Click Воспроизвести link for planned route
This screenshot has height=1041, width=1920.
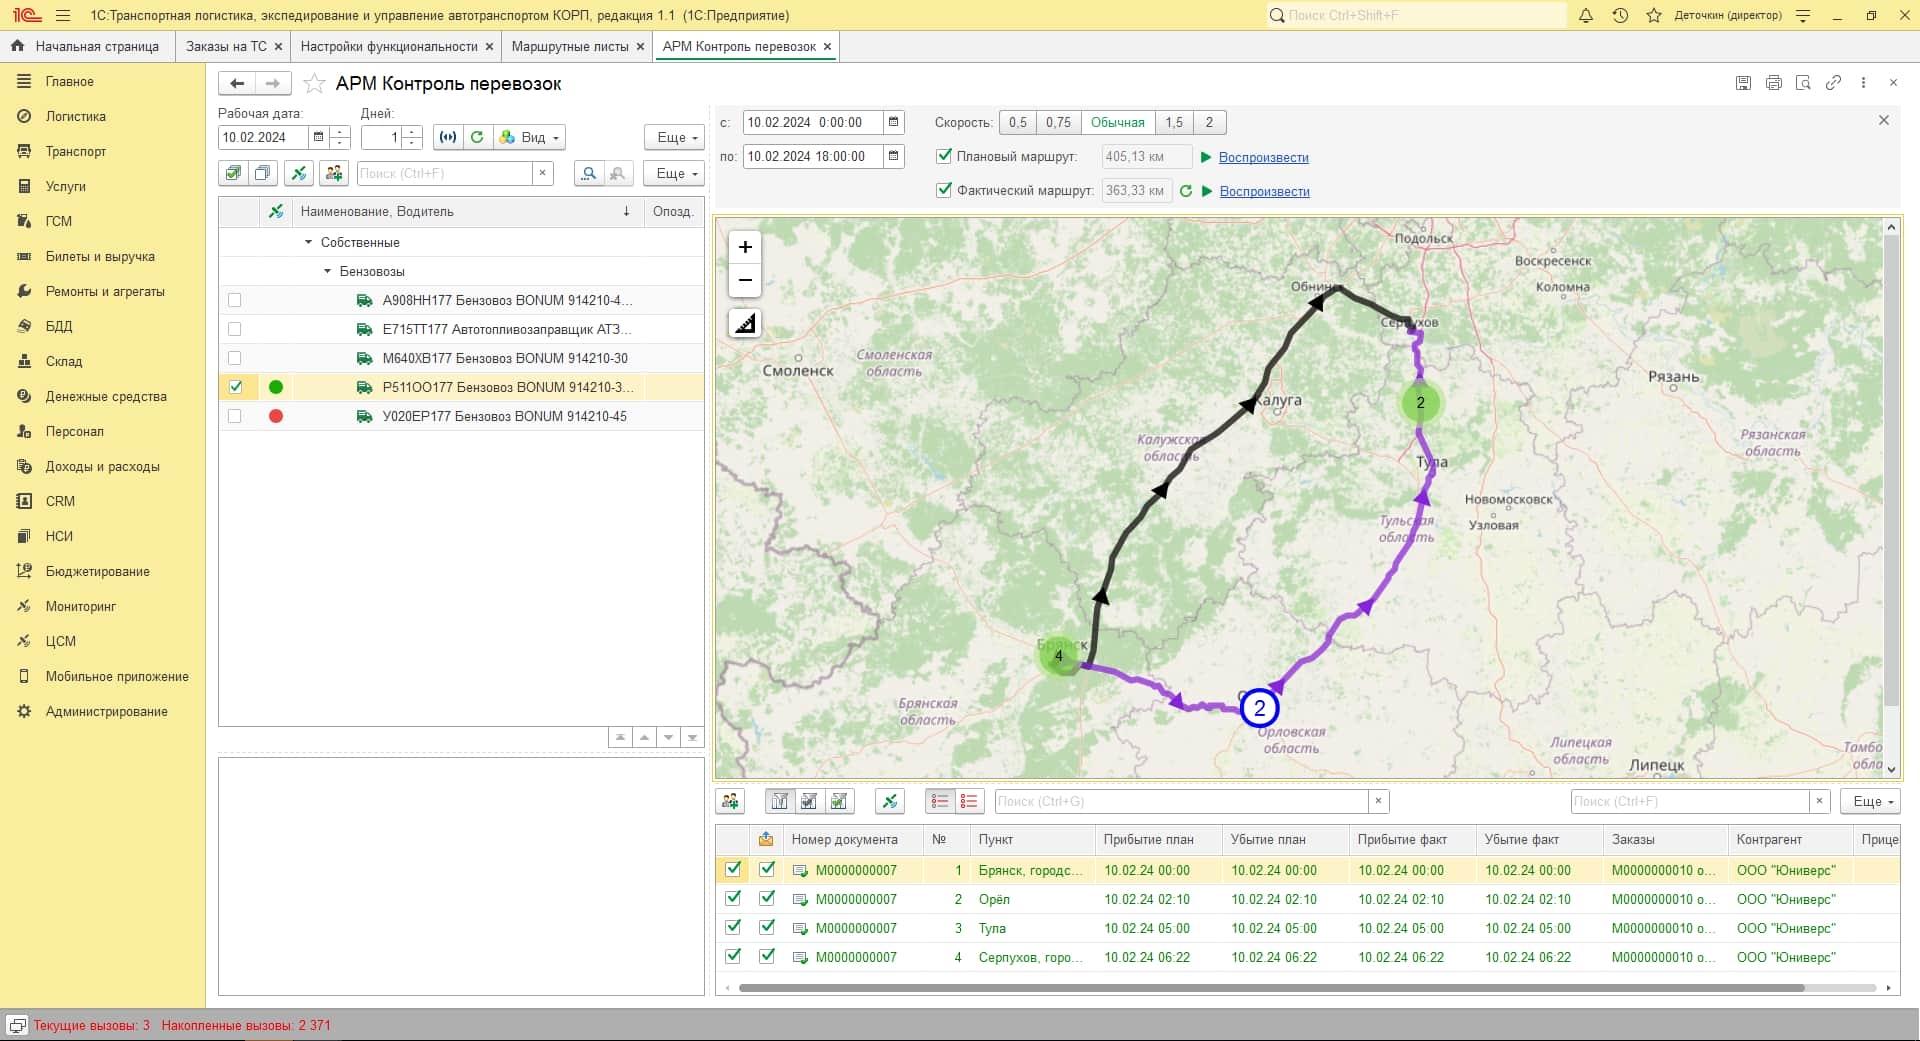tap(1263, 157)
